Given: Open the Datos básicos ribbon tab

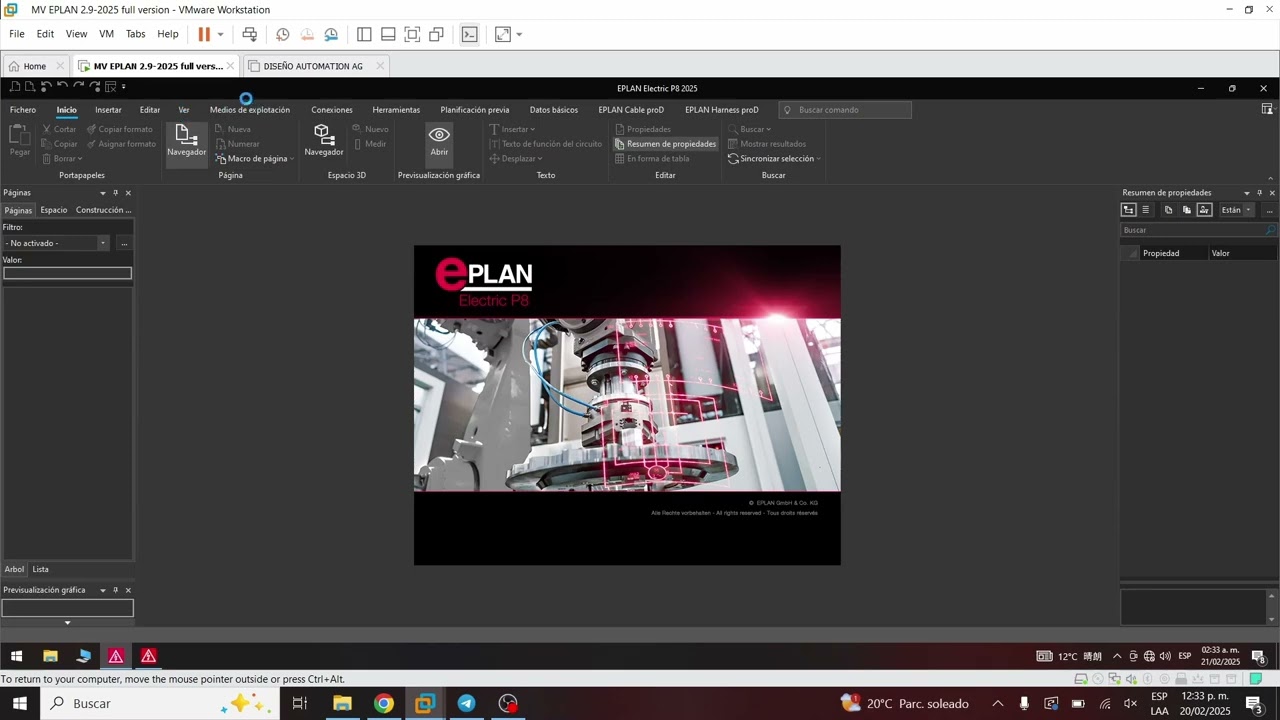Looking at the screenshot, I should pos(554,110).
